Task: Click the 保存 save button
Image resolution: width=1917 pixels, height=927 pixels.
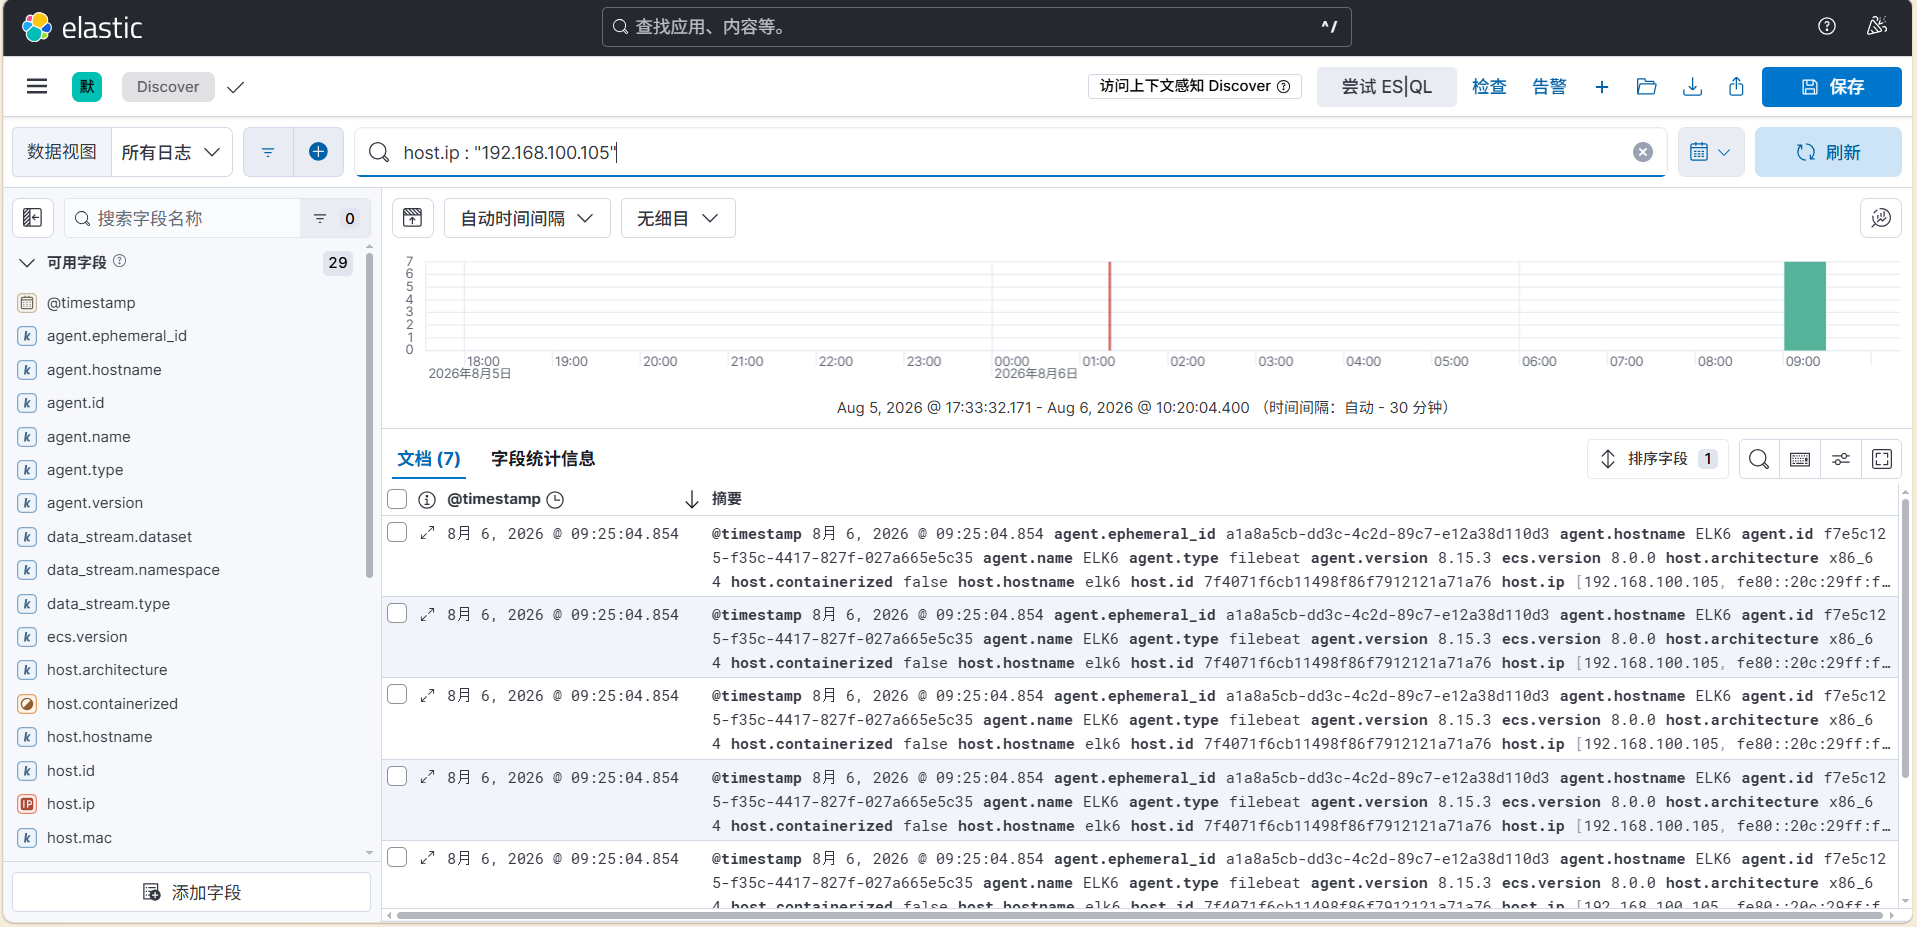Action: [x=1831, y=87]
